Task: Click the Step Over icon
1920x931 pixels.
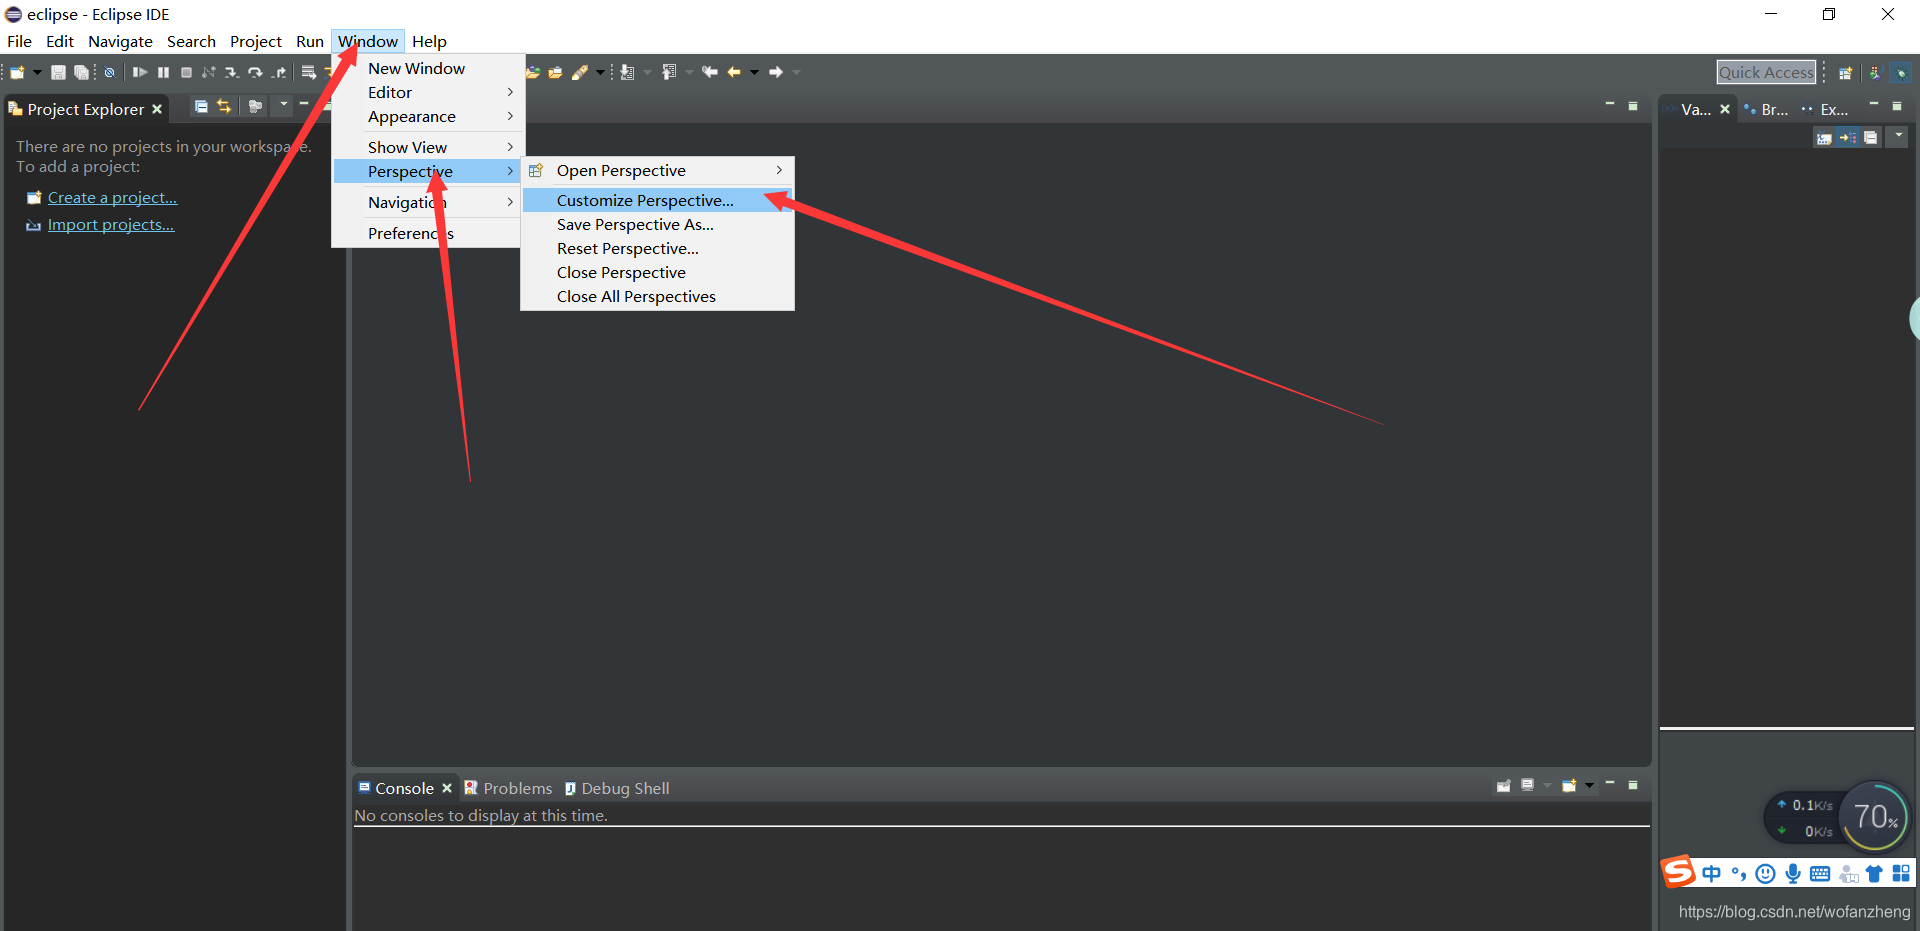Action: pos(255,72)
